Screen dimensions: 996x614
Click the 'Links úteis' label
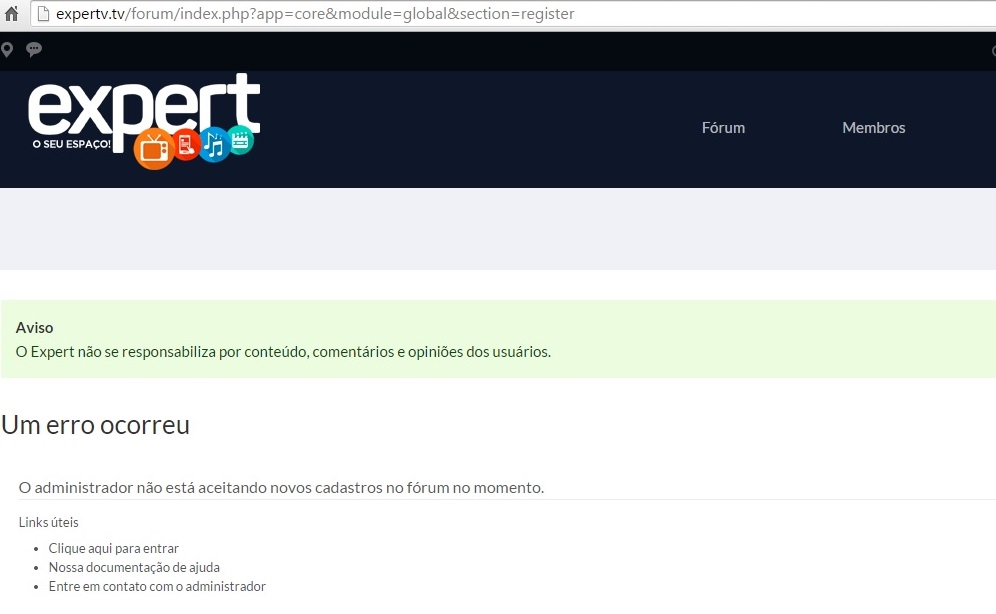[x=48, y=522]
